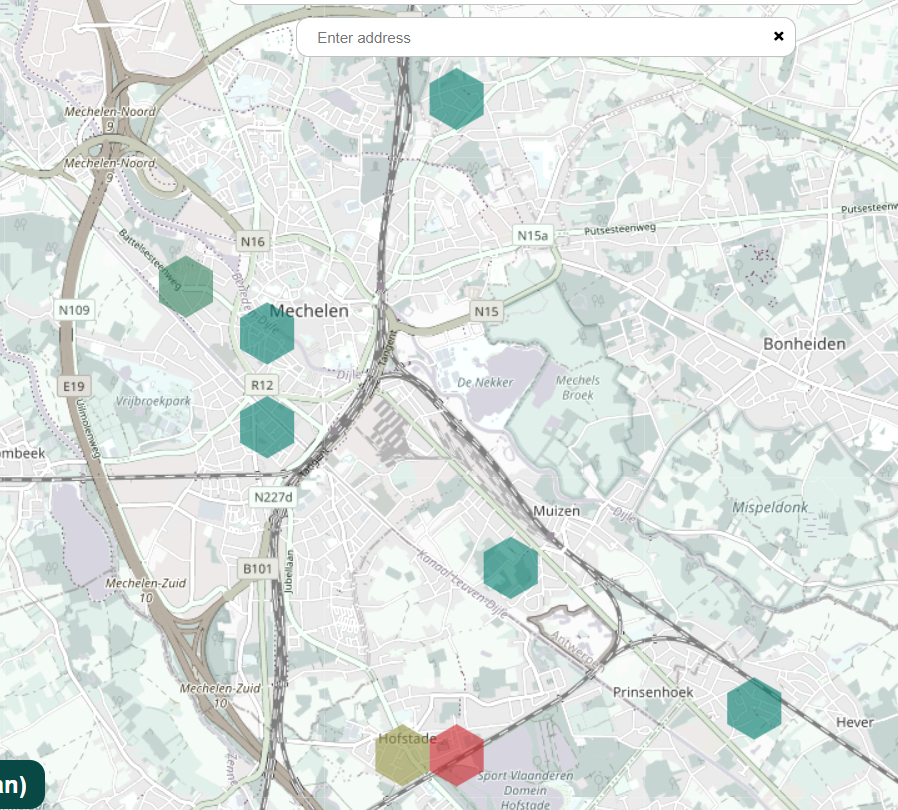
Task: Select the olive-yellow hexagon over Hofstade
Action: (x=403, y=755)
